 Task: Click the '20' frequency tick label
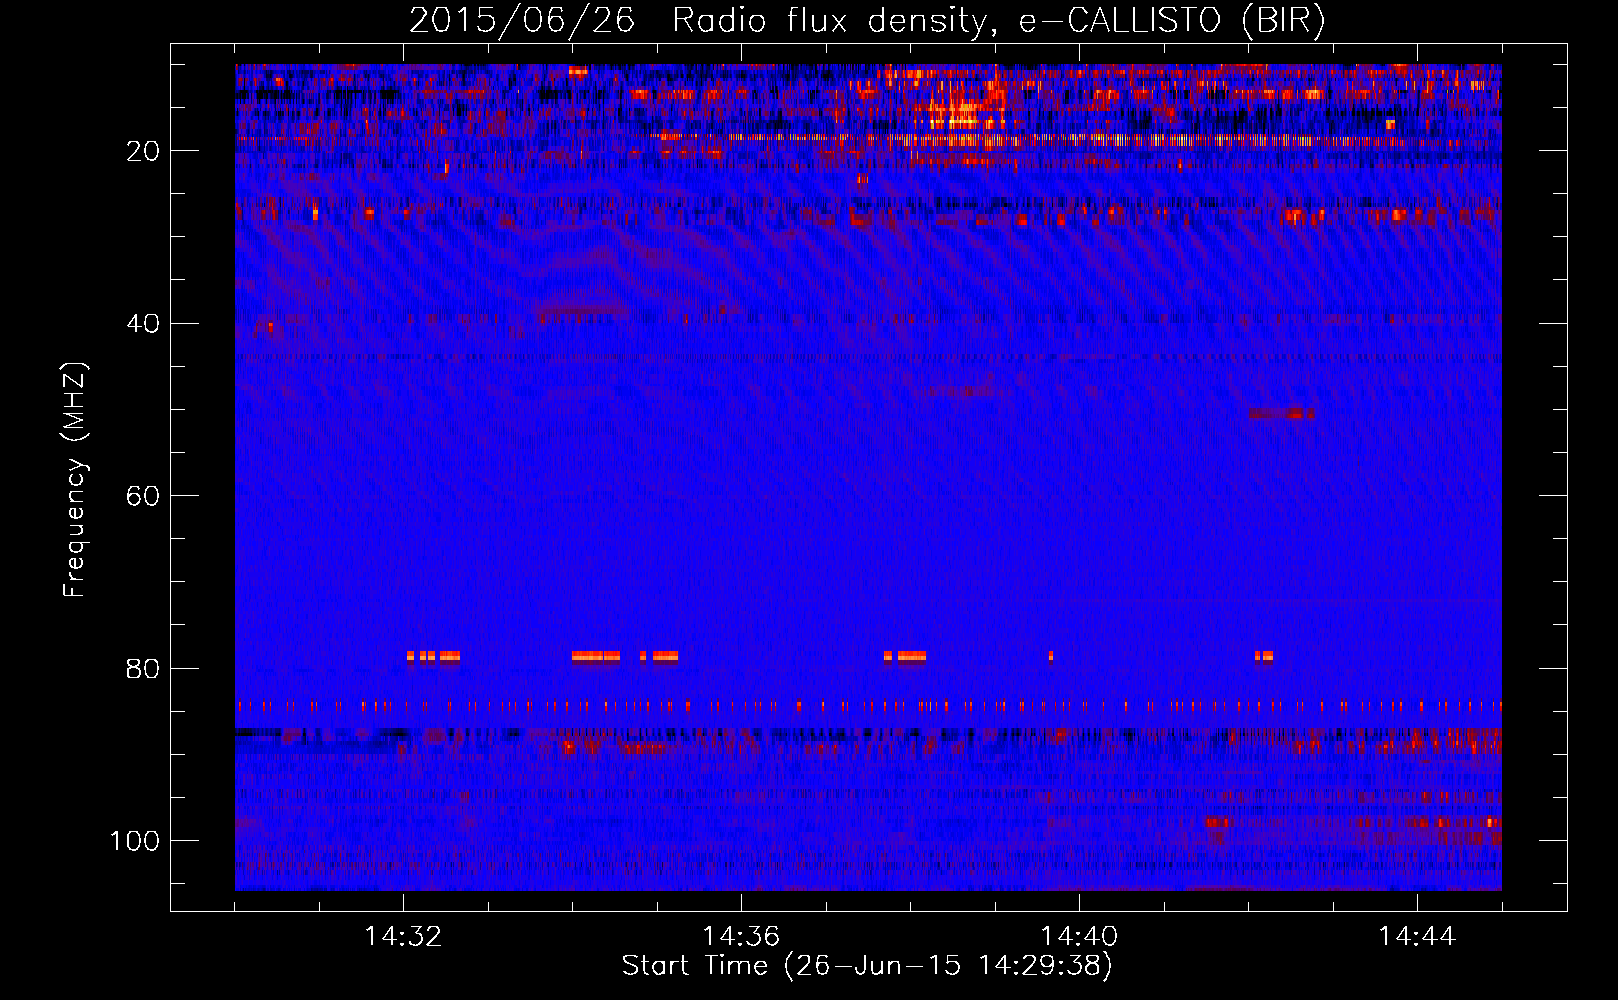143,151
